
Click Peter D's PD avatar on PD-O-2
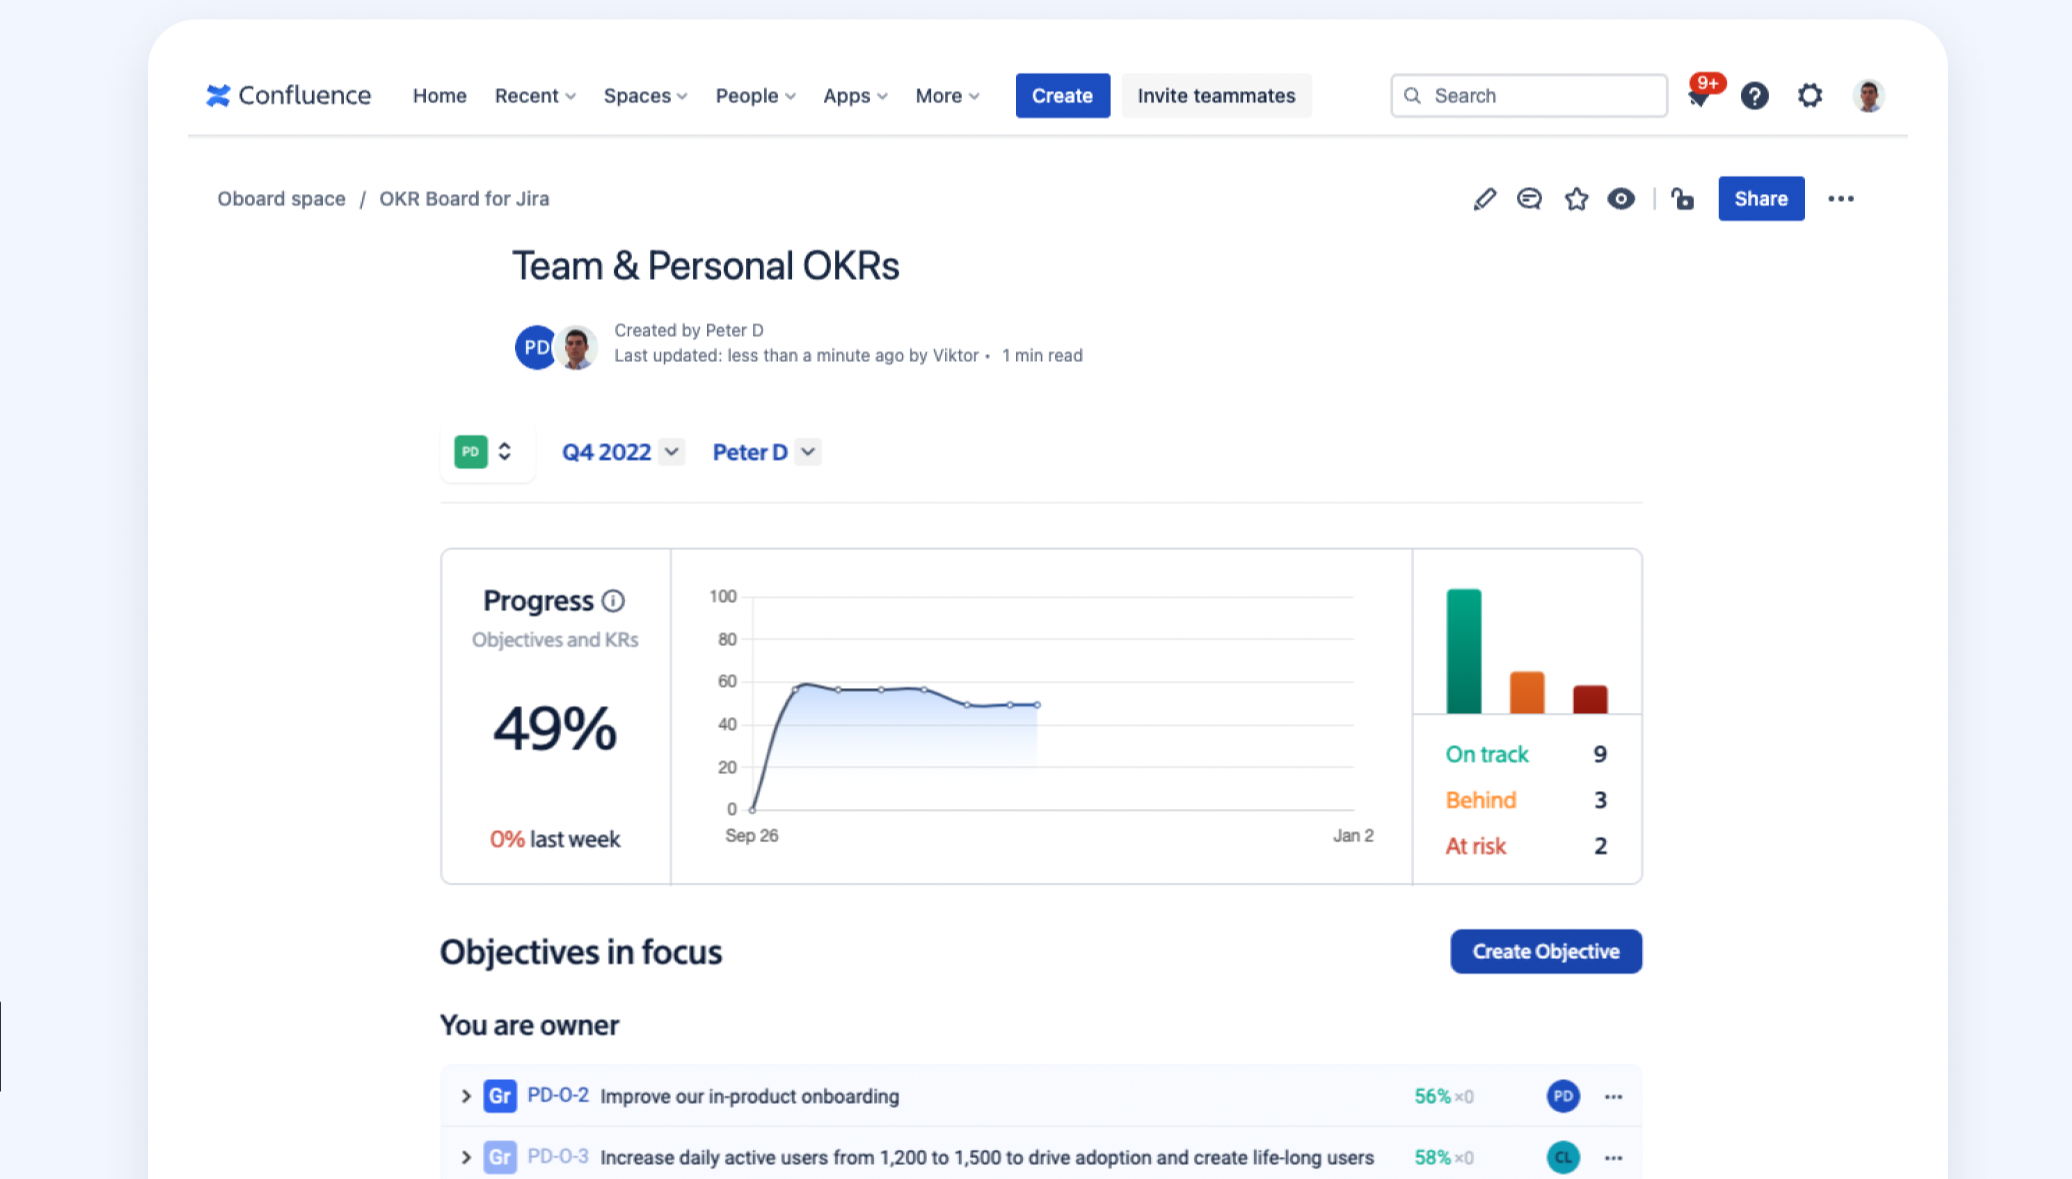[x=1563, y=1096]
